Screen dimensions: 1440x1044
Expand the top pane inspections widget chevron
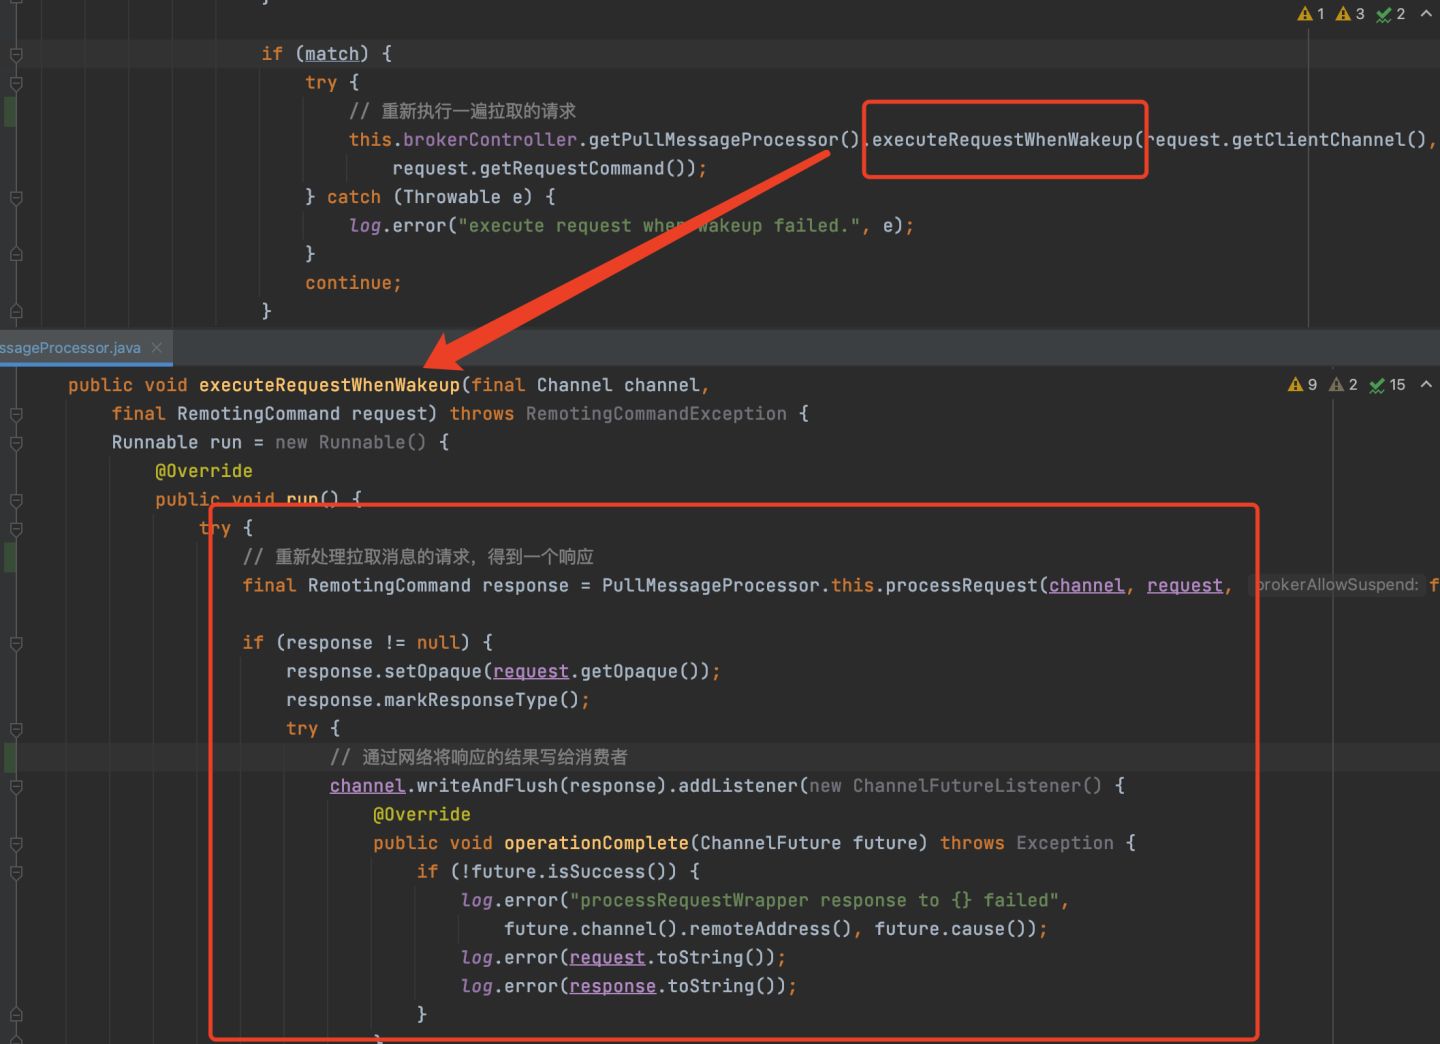[1426, 14]
